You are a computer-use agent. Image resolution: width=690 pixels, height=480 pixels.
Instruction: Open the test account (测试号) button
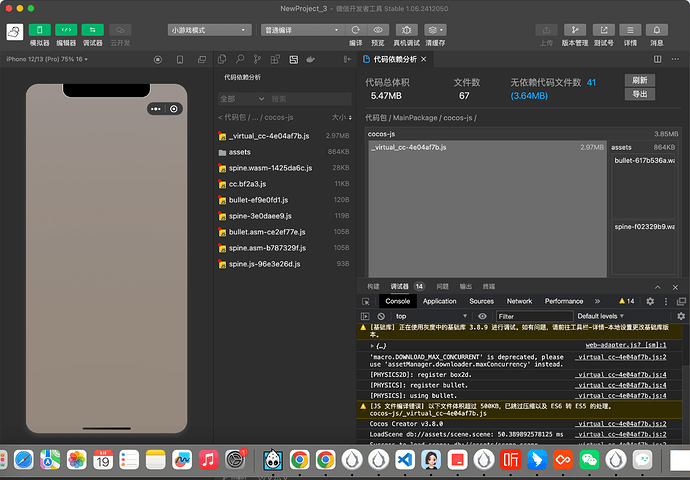[x=604, y=30]
